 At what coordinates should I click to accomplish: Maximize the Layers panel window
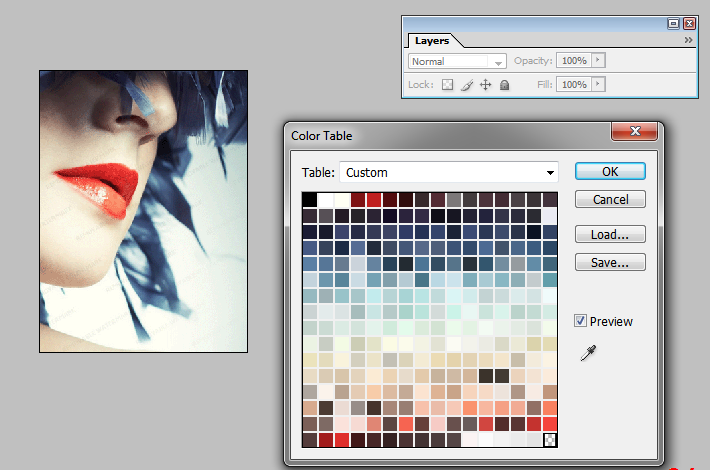coord(673,24)
